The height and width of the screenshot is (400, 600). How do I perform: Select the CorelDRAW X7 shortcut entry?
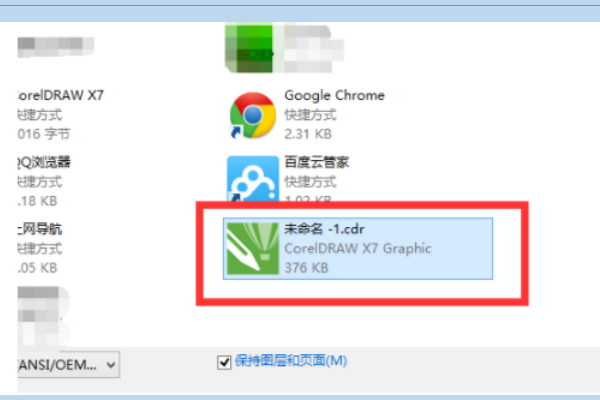60,114
